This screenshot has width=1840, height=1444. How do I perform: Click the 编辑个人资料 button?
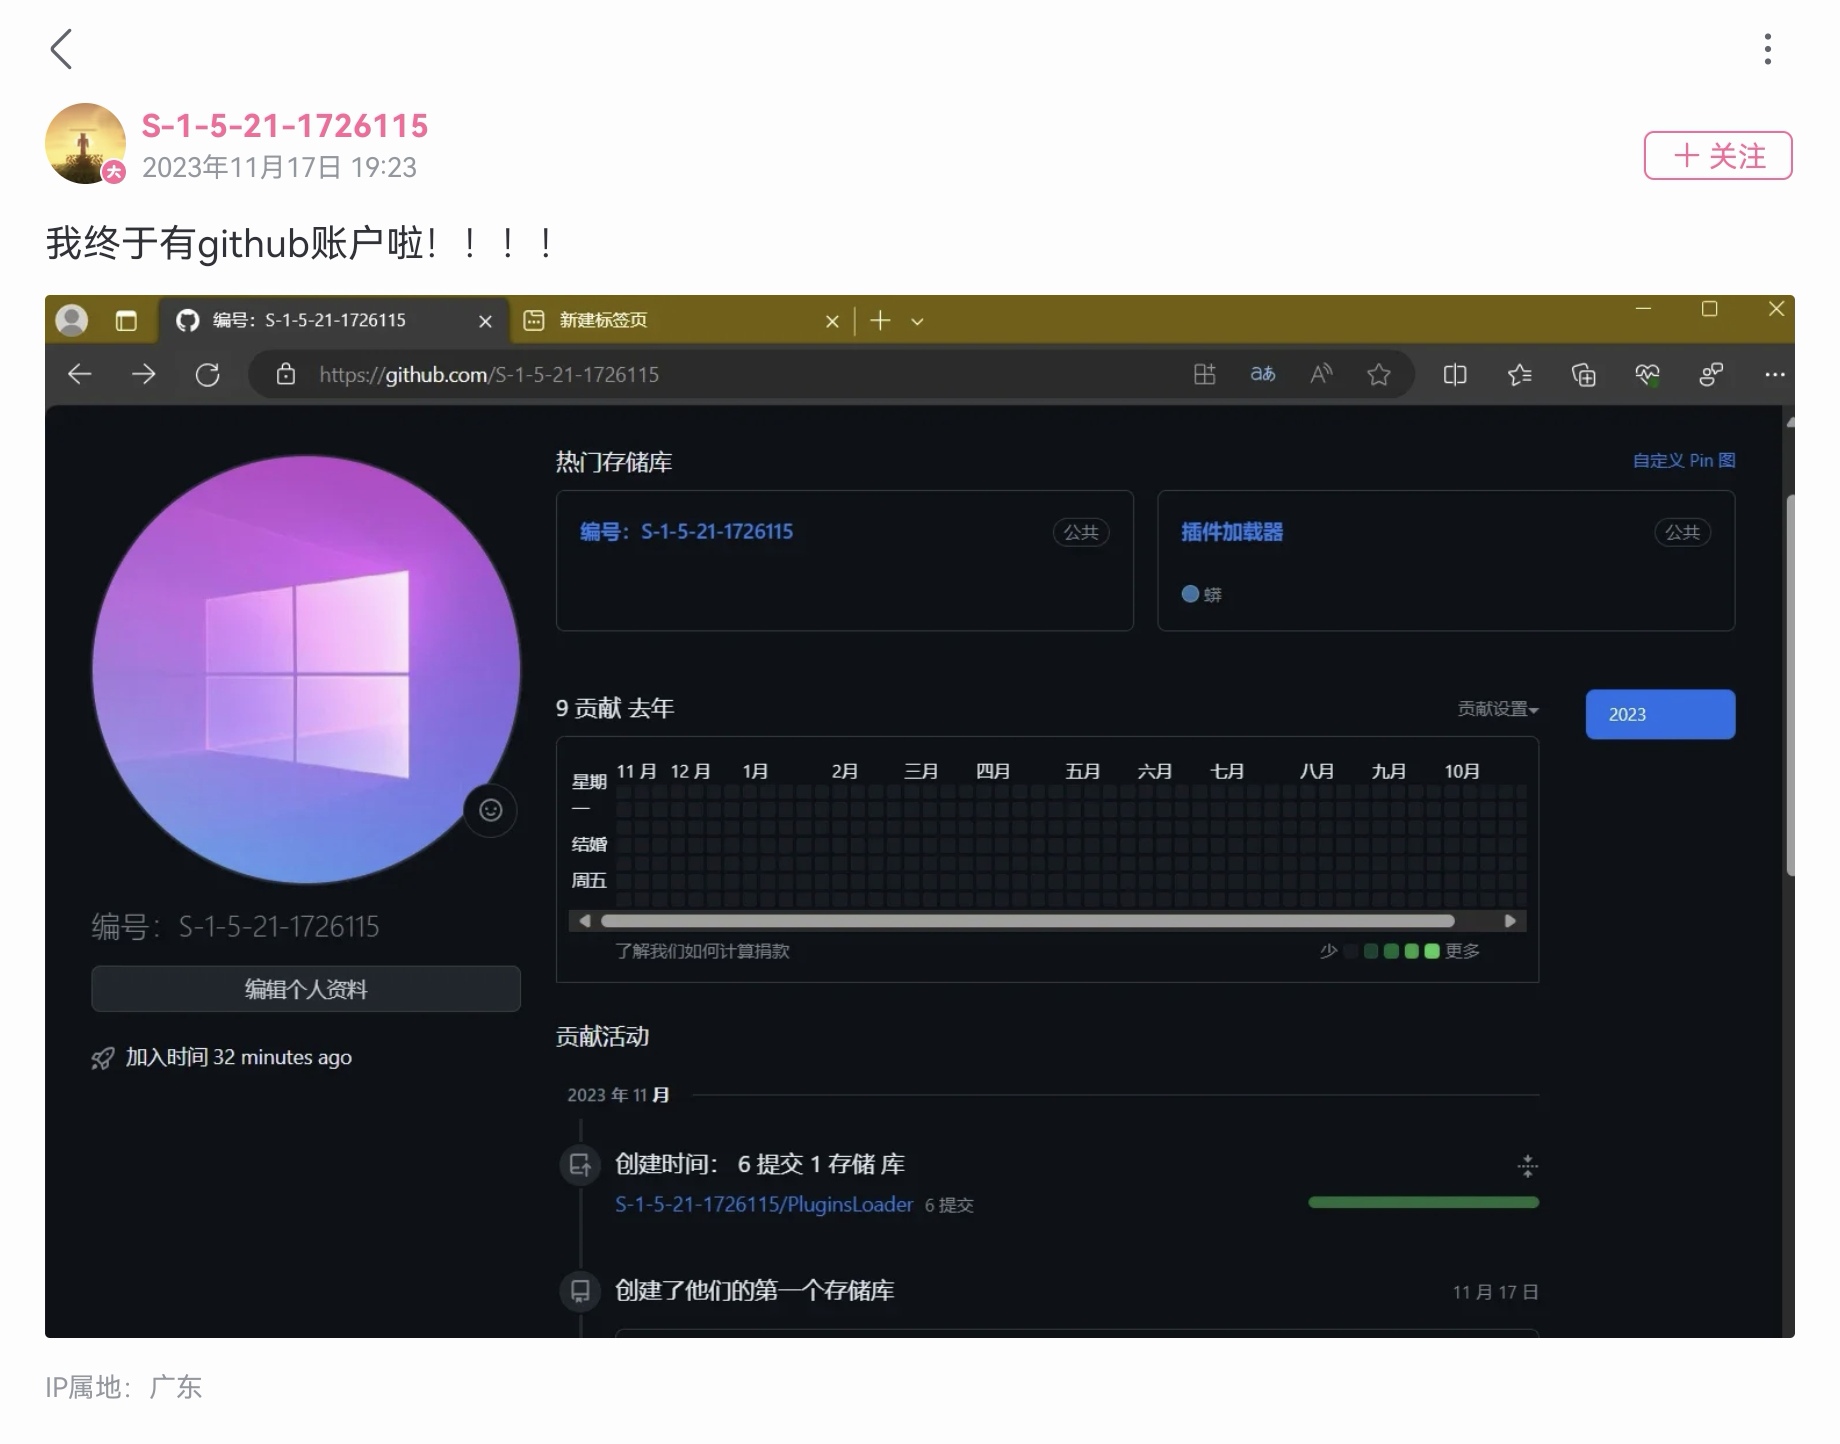coord(306,989)
